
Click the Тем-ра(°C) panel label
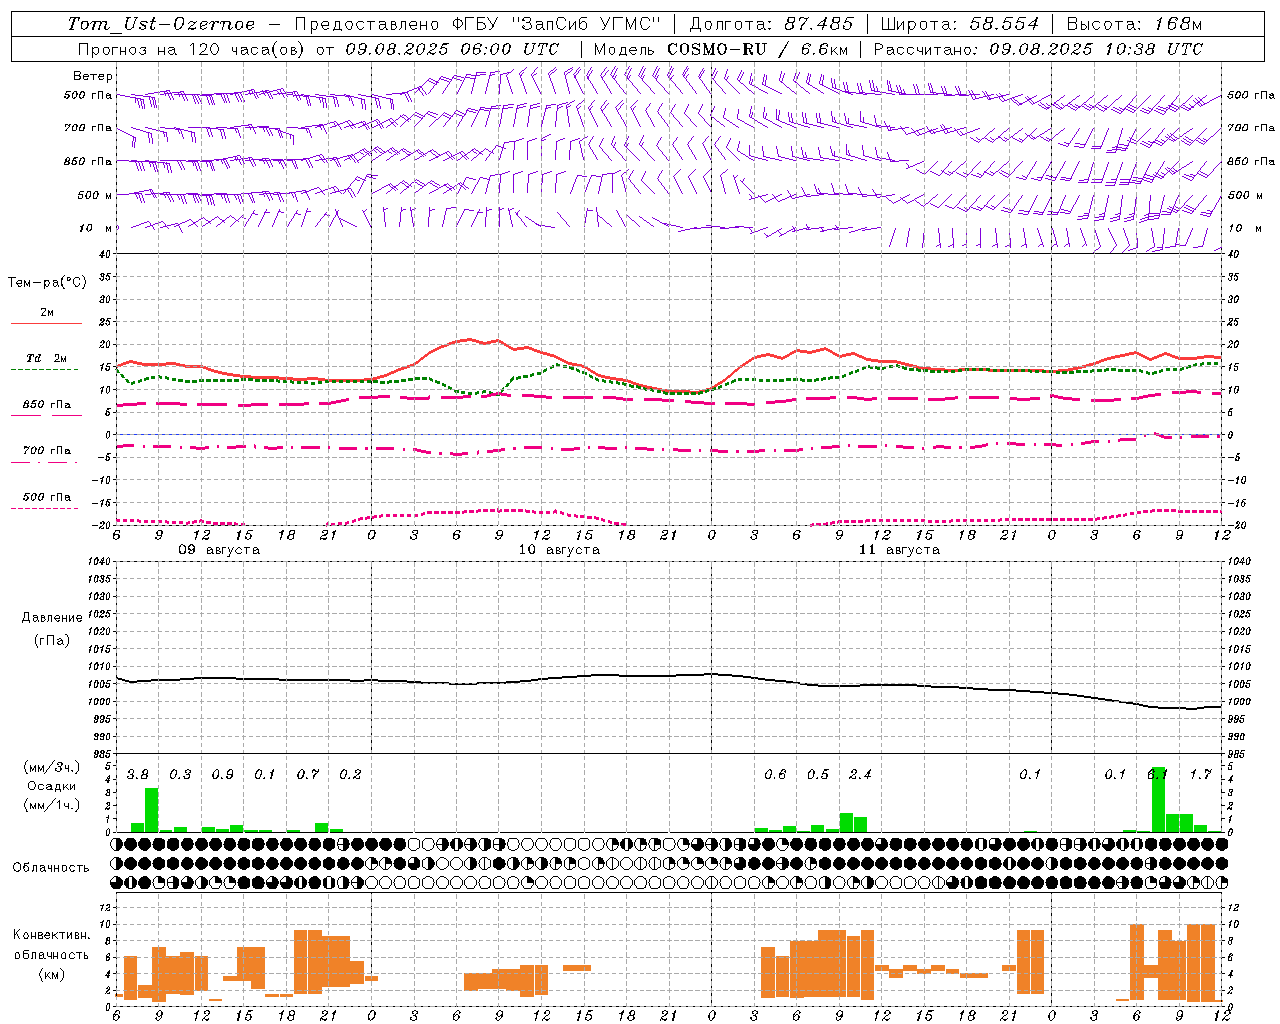(47, 283)
